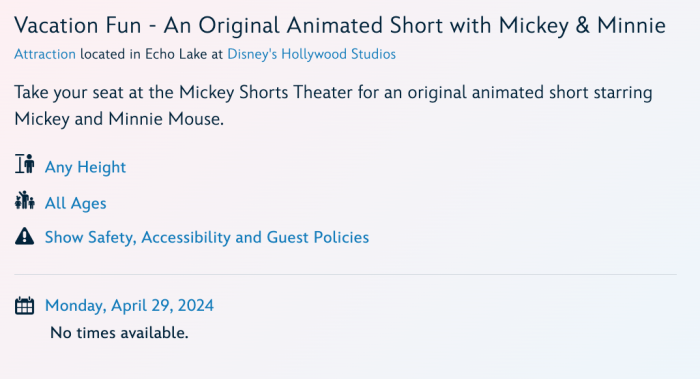
Task: Click 'Mickey and Minnie Mouse.' description line
Action: [x=119, y=119]
